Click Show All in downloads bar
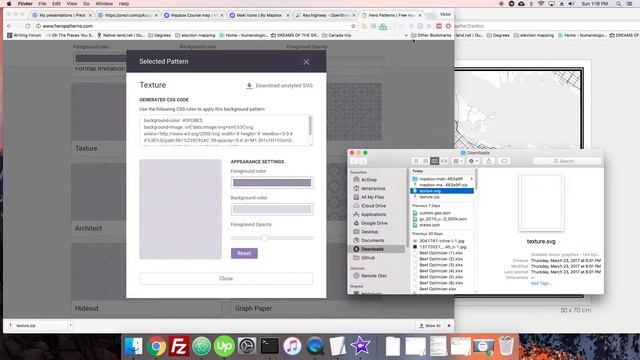The image size is (640, 360). [x=430, y=326]
